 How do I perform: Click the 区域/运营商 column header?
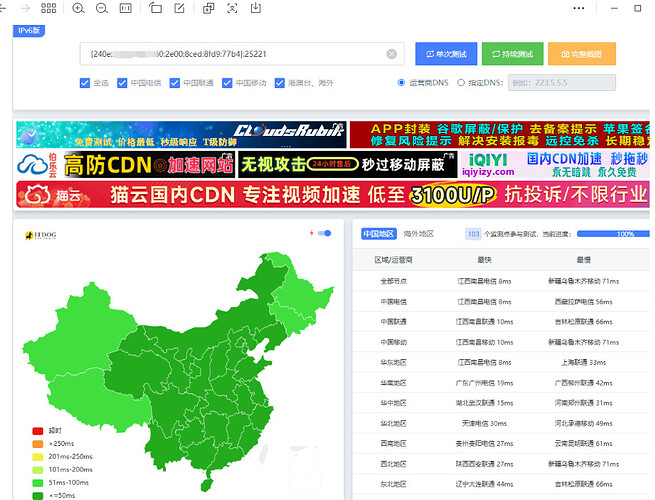click(394, 260)
